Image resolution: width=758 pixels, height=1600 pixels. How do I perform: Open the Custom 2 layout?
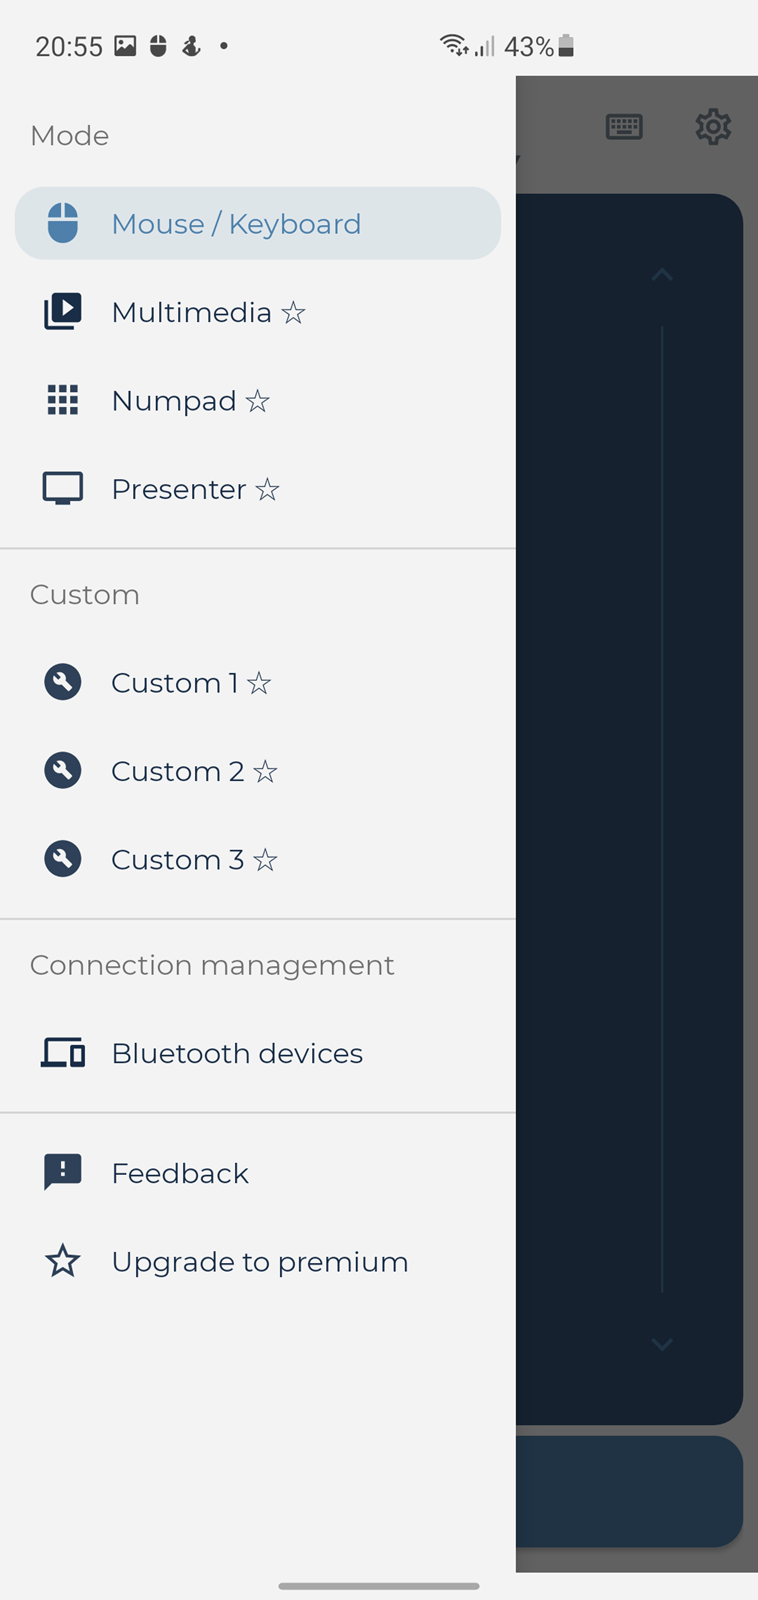[178, 771]
